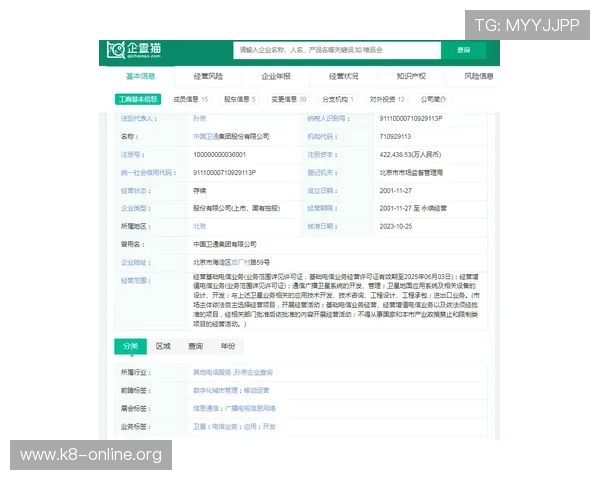Open the 电信业务 business tag
Image resolution: width=600 pixels, height=480 pixels.
(225, 426)
